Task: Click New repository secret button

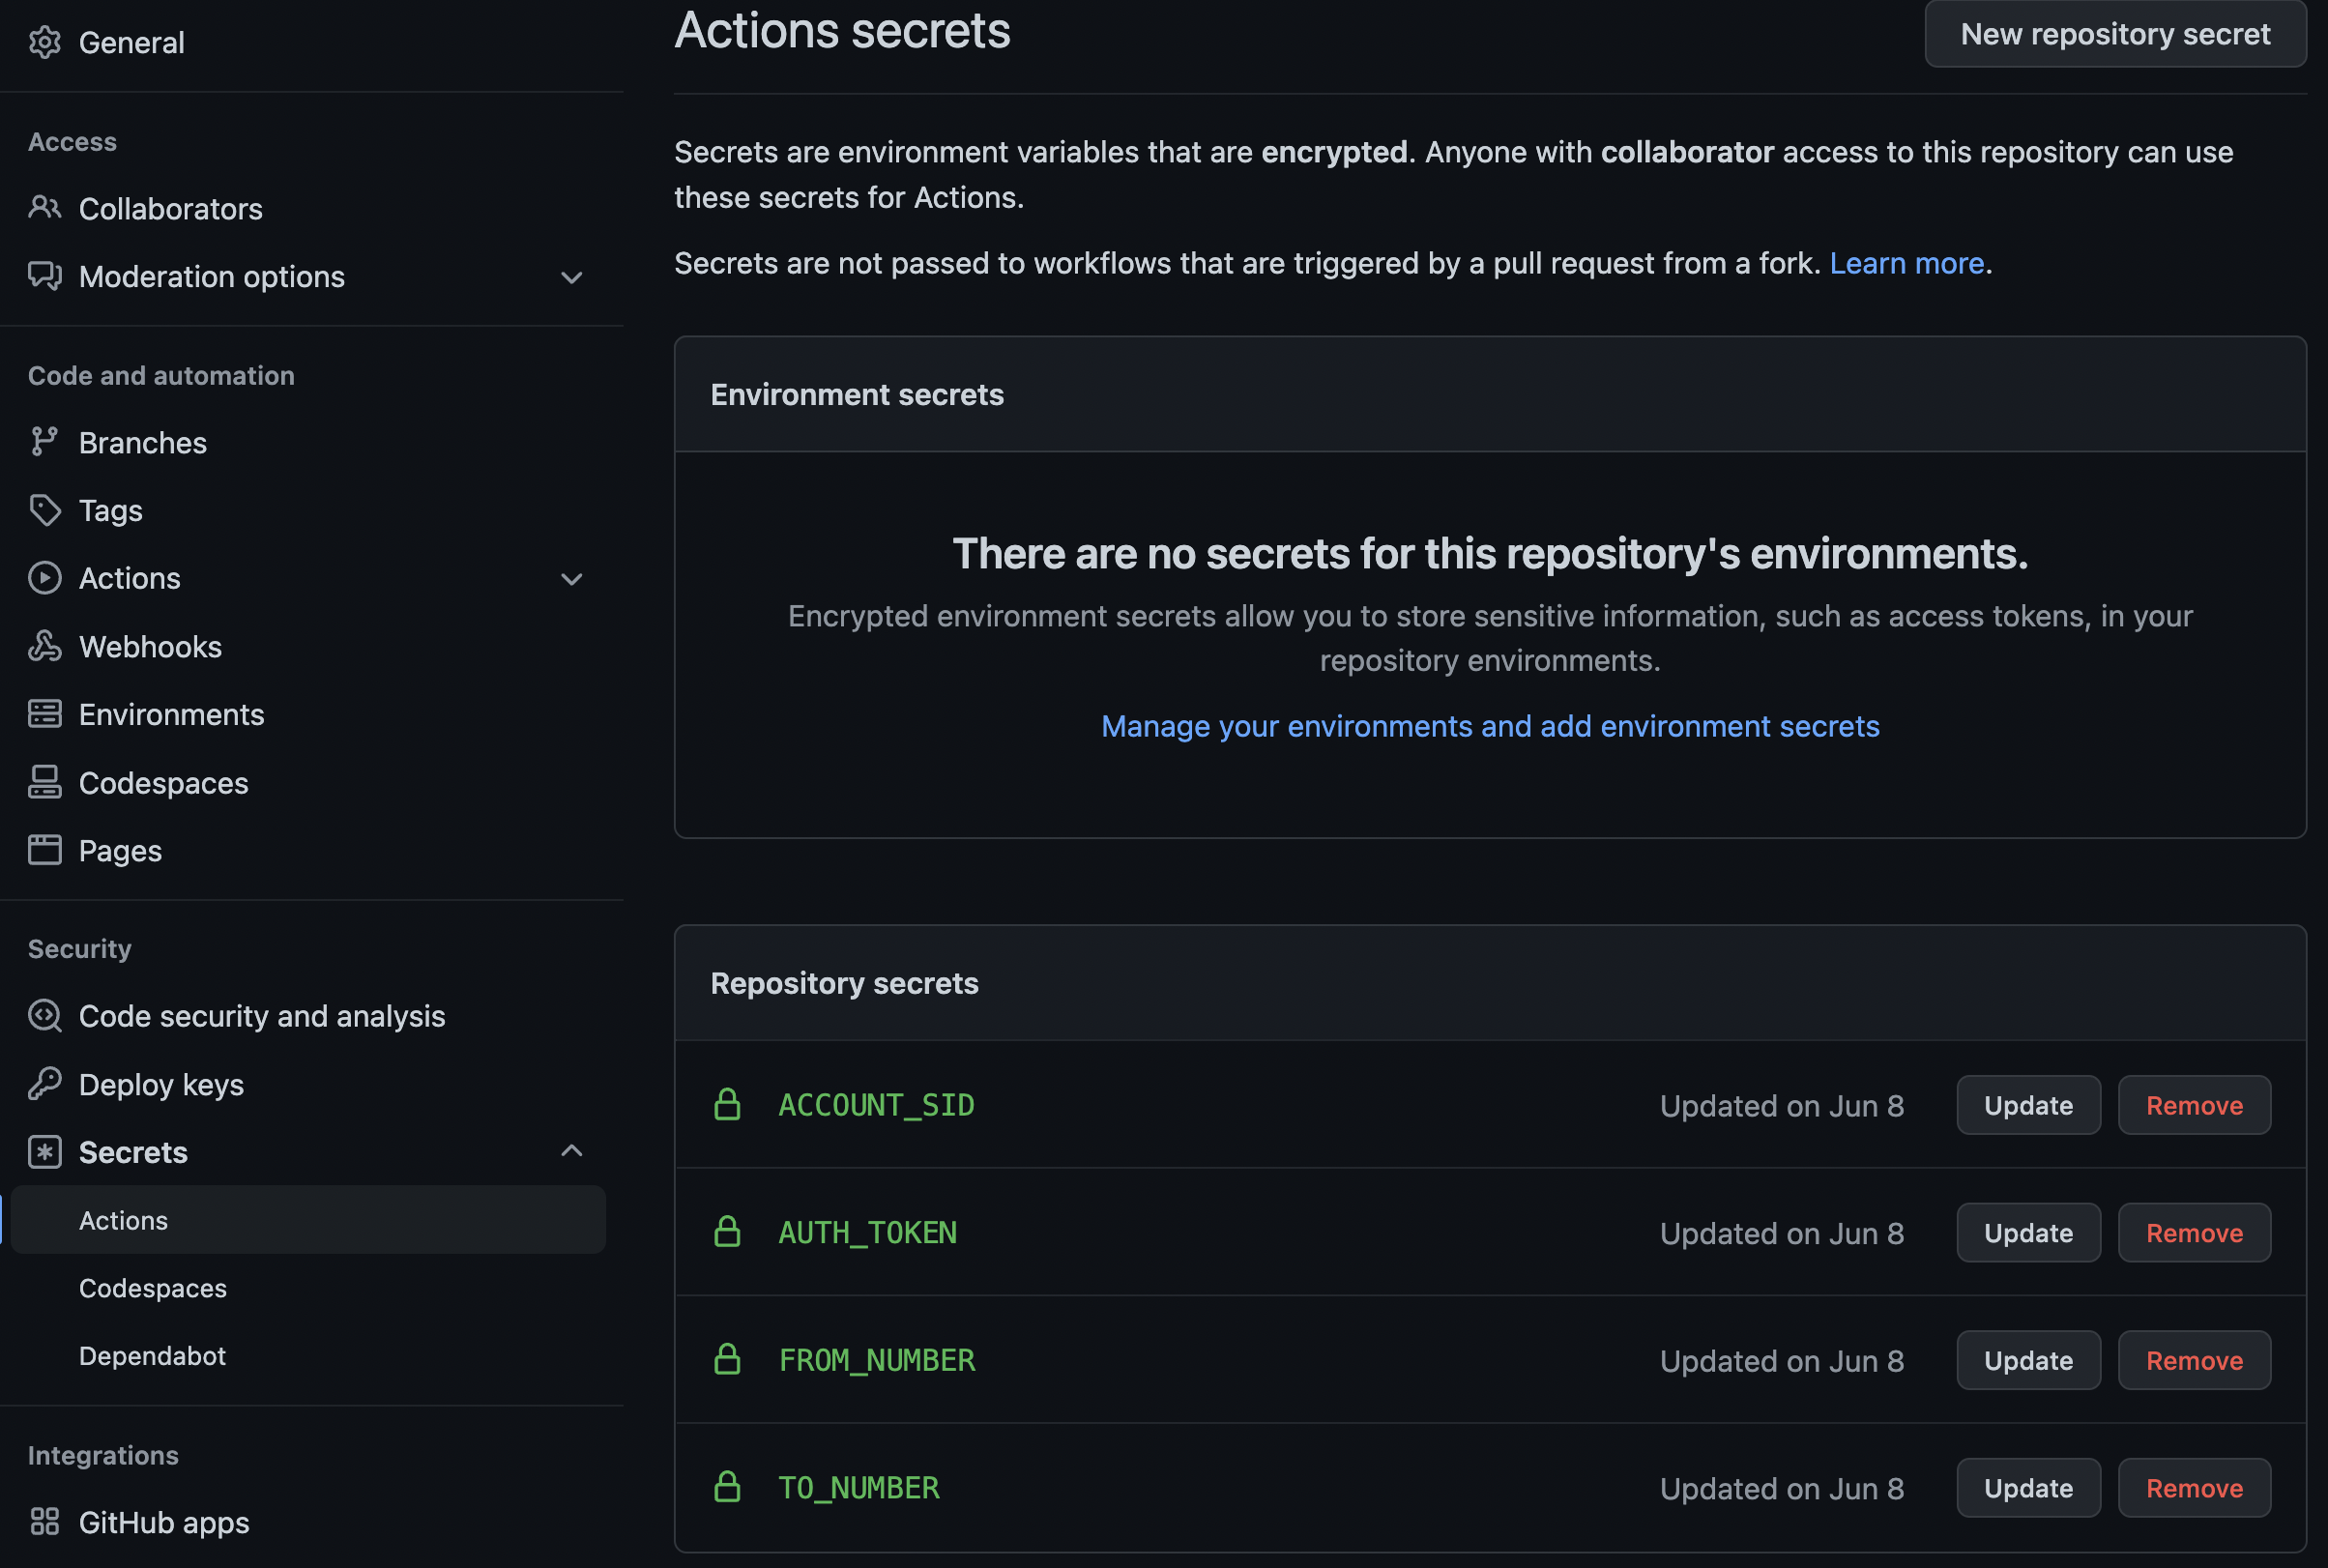Action: [x=2115, y=34]
